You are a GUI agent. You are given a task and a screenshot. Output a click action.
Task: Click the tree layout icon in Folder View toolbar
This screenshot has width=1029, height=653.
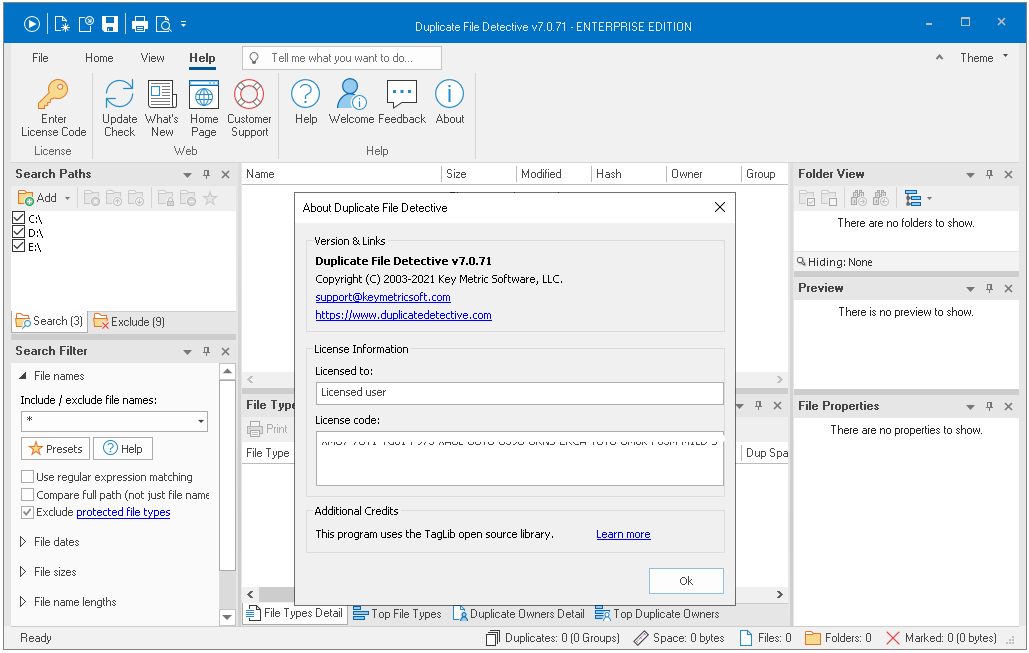point(913,198)
